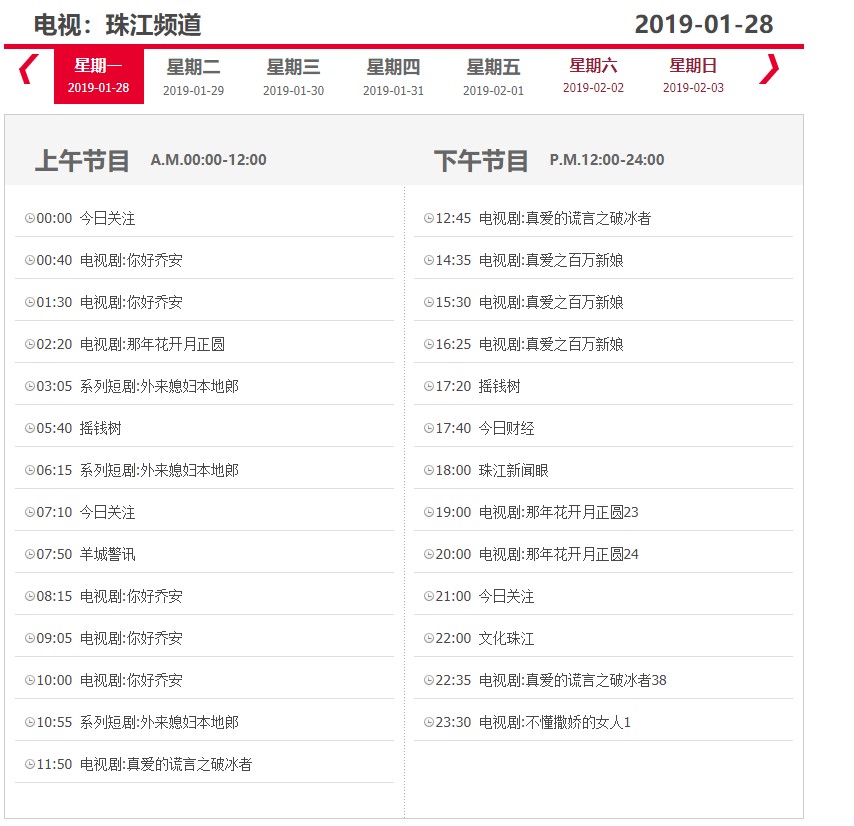Click the clock icon next to 11:50
Image resolution: width=854 pixels, height=826 pixels.
(x=30, y=764)
